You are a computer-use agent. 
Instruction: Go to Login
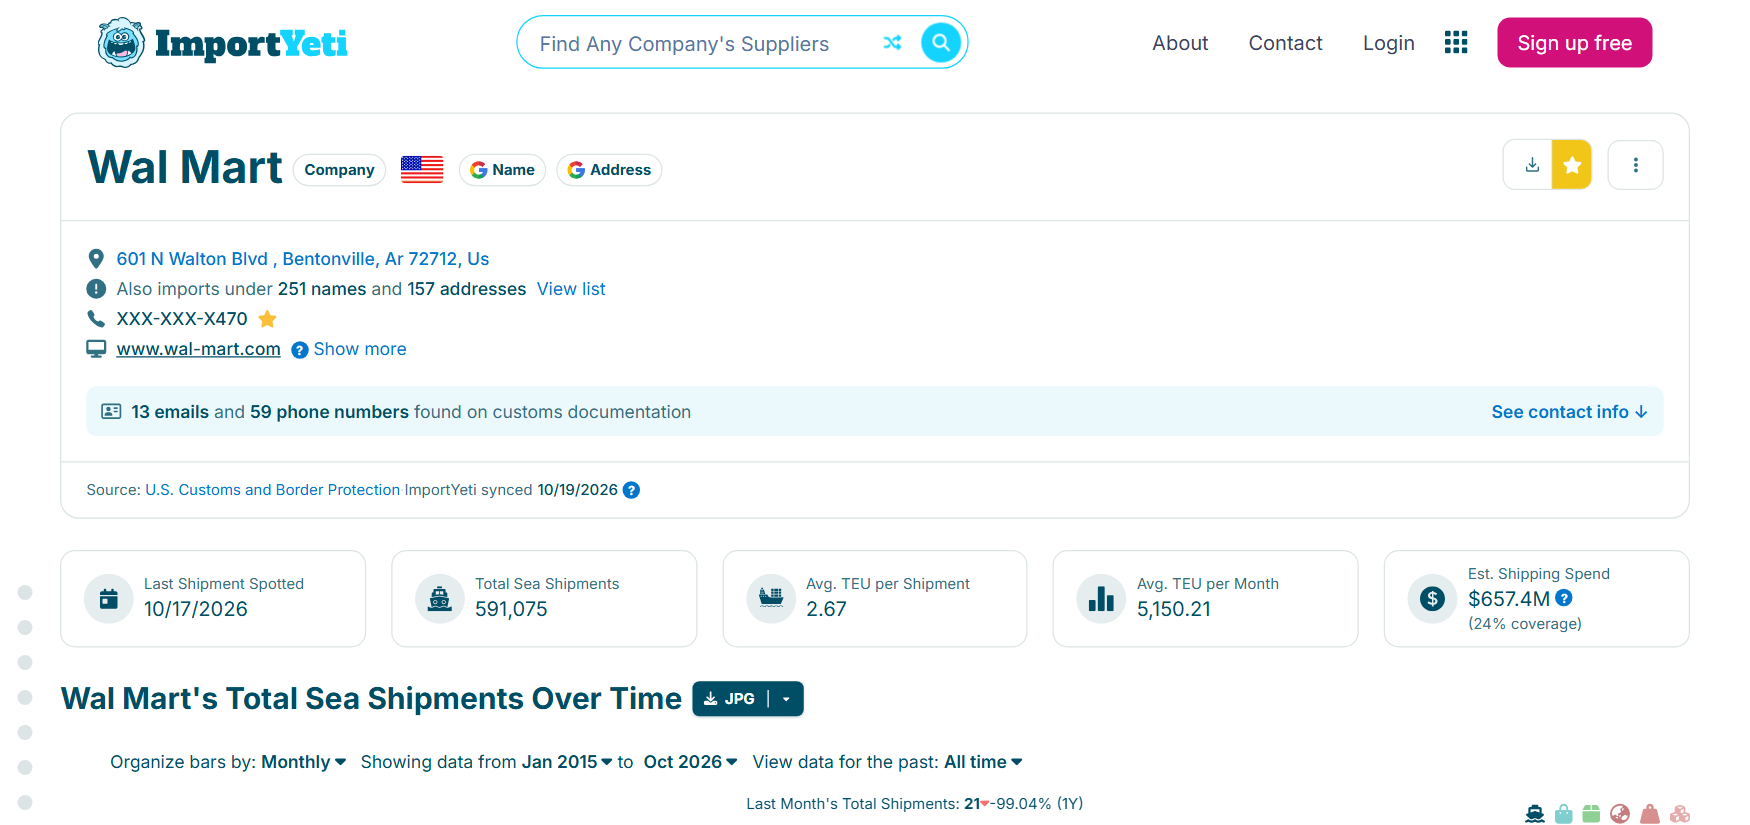point(1388,43)
